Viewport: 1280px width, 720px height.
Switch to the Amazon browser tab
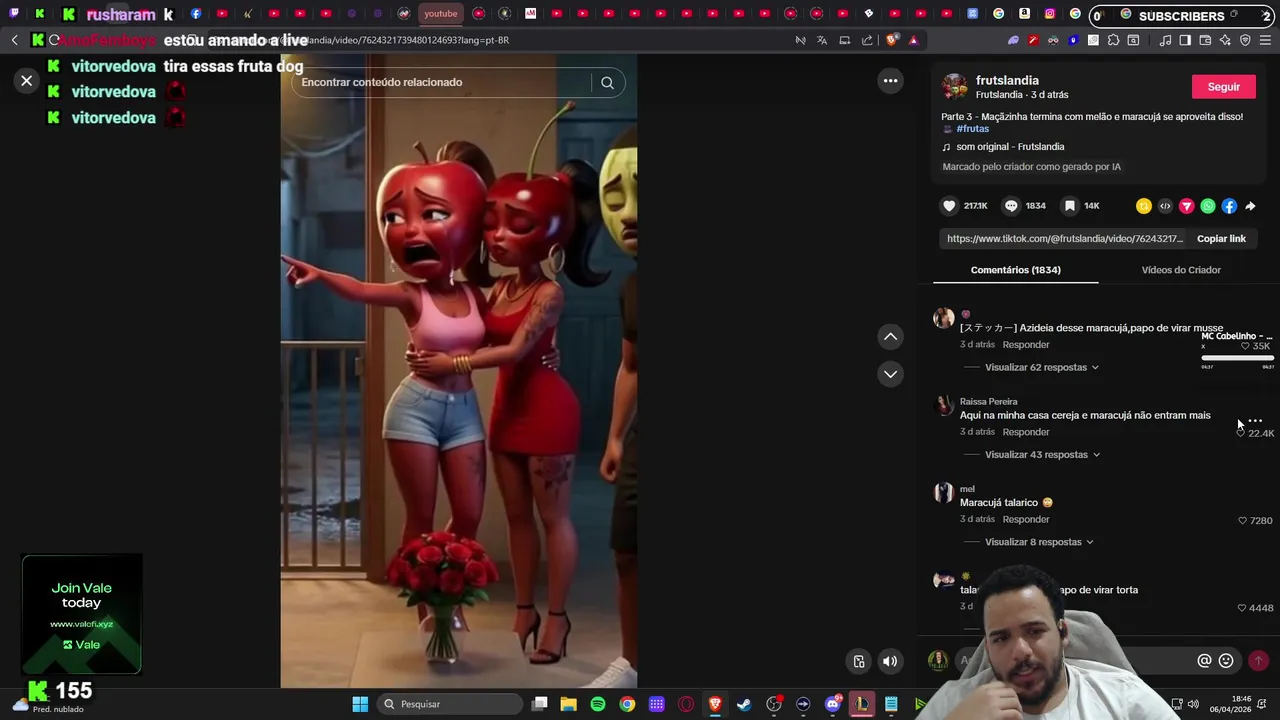pyautogui.click(x=1024, y=14)
